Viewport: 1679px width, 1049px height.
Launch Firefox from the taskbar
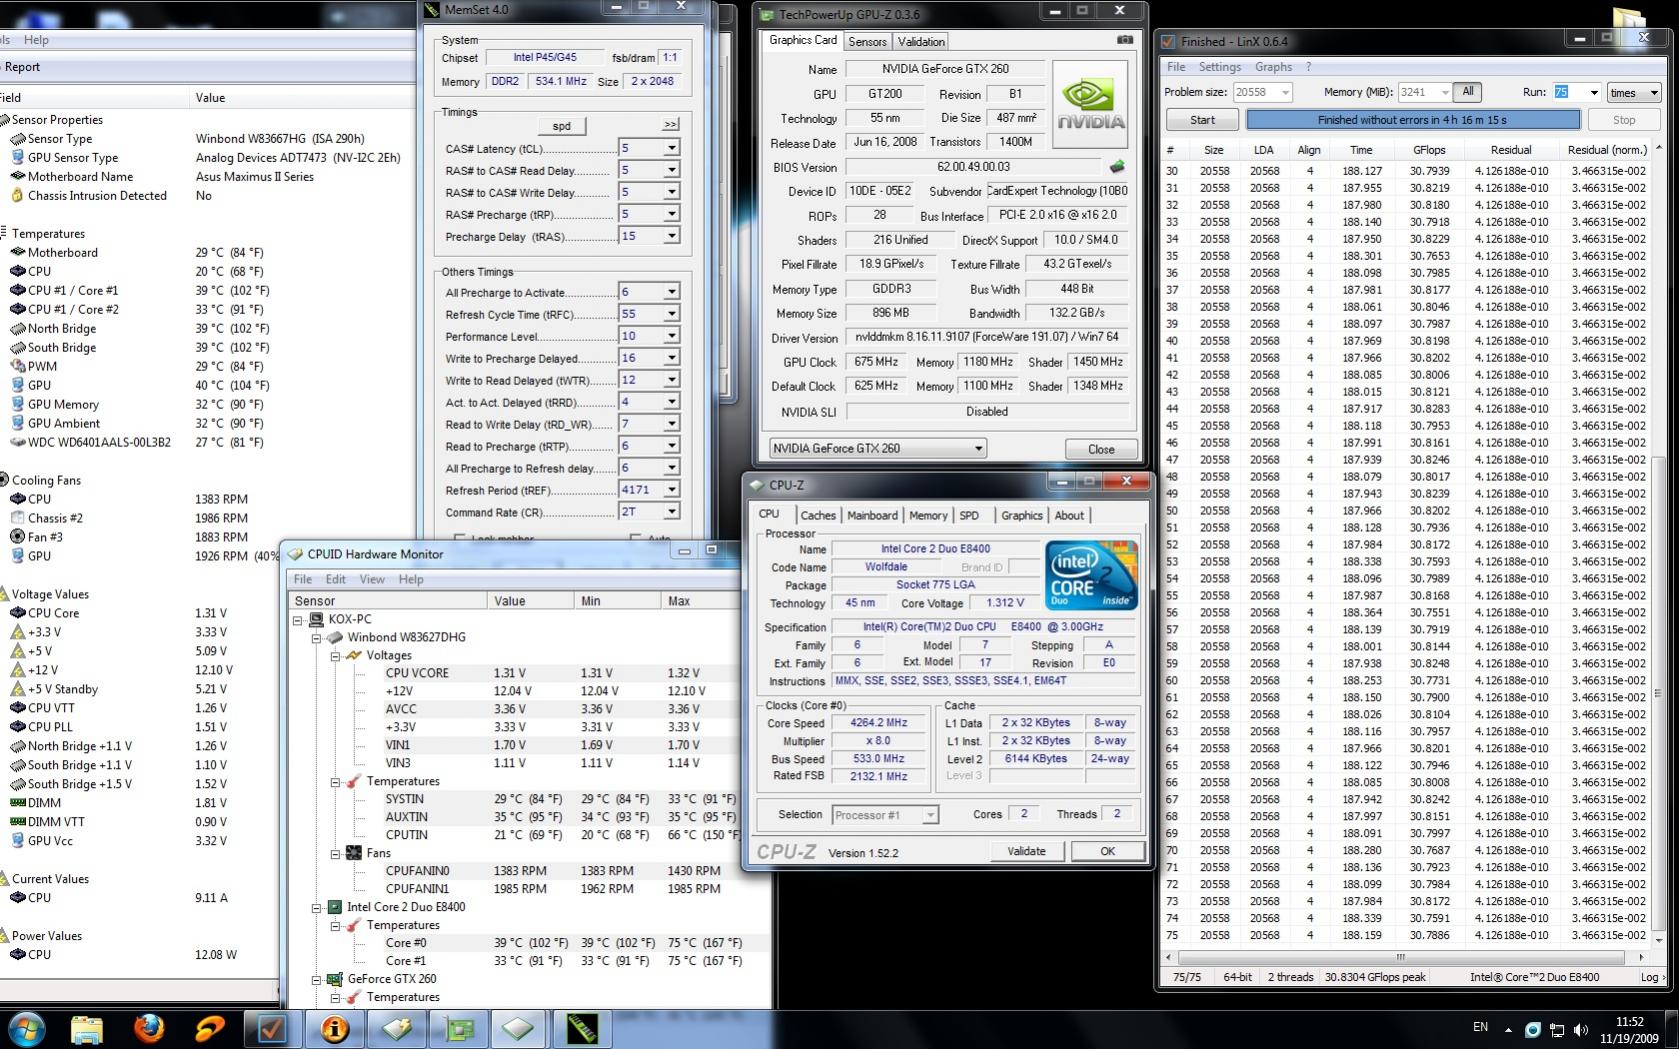pos(149,1028)
